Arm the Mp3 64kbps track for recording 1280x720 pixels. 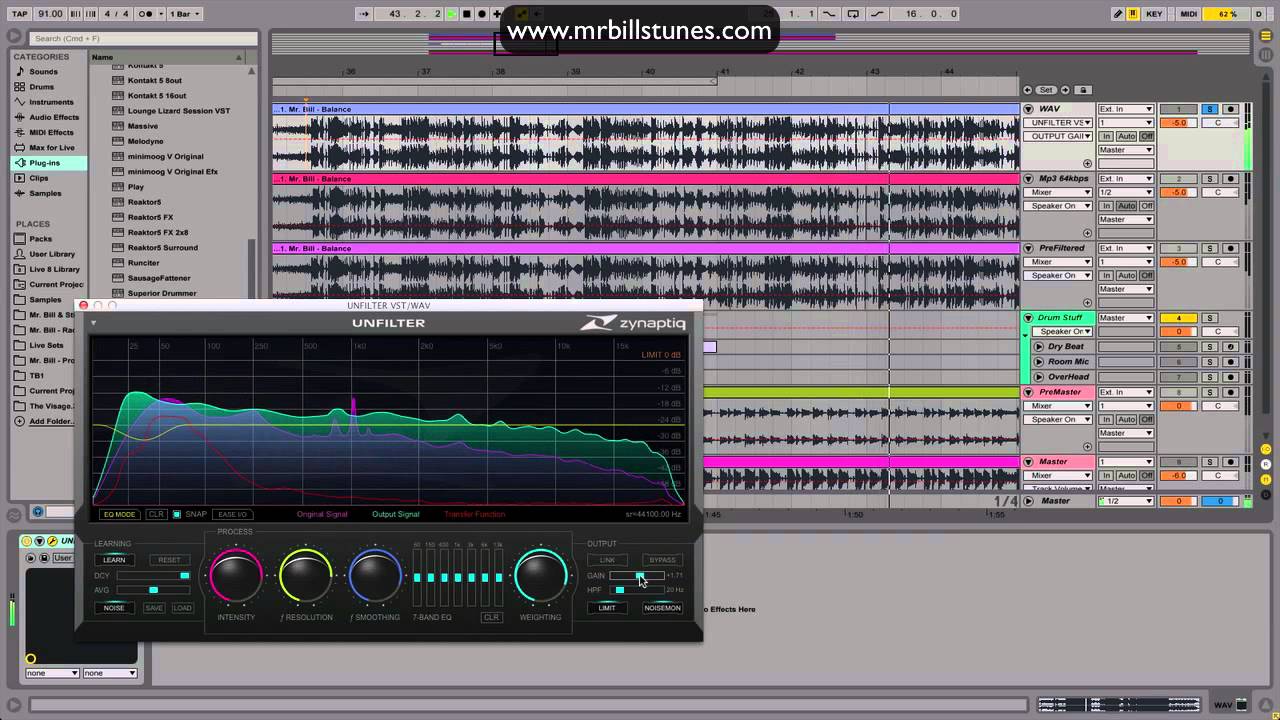pyautogui.click(x=1231, y=179)
